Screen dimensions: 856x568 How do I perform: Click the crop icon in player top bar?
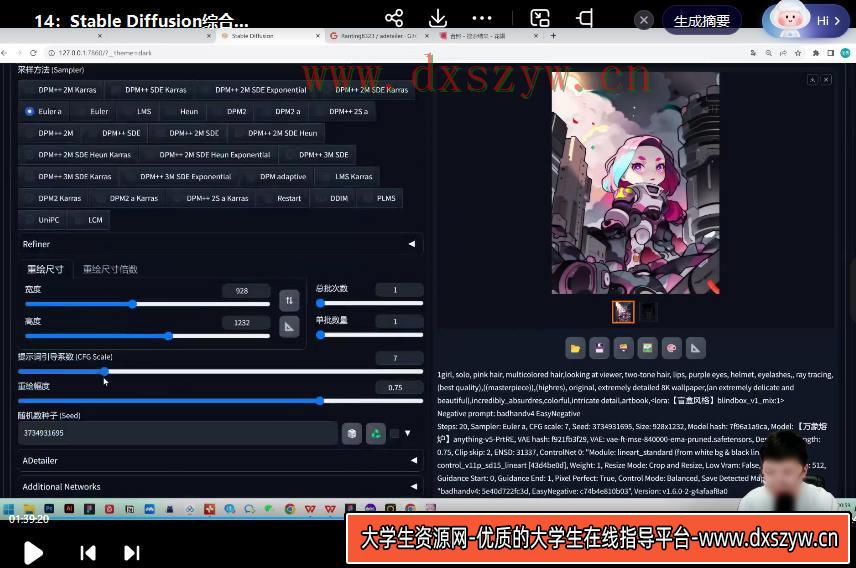pyautogui.click(x=585, y=18)
